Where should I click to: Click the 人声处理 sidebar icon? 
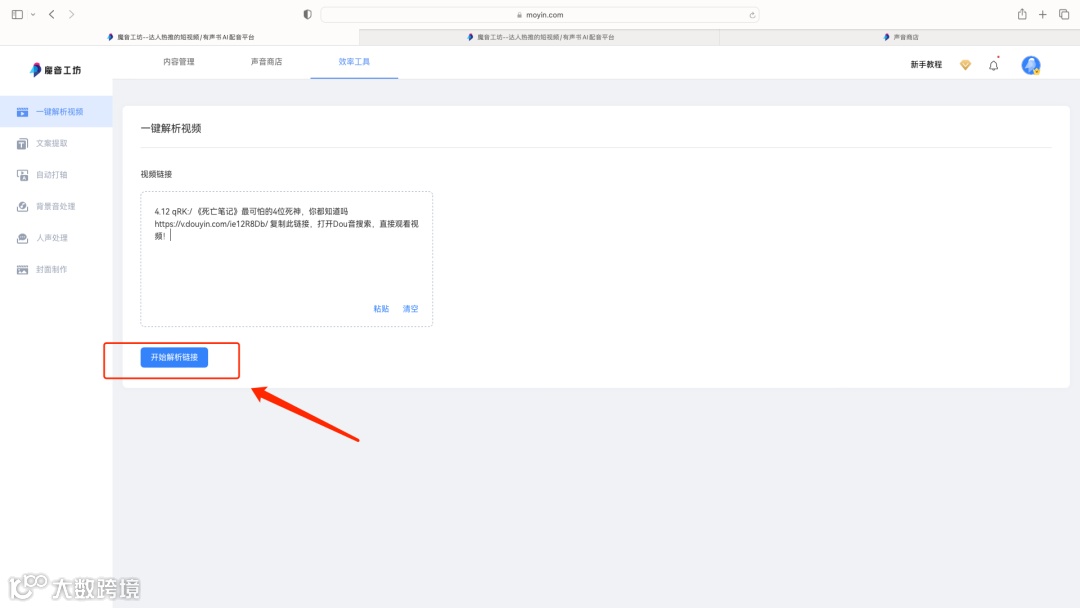click(x=22, y=238)
